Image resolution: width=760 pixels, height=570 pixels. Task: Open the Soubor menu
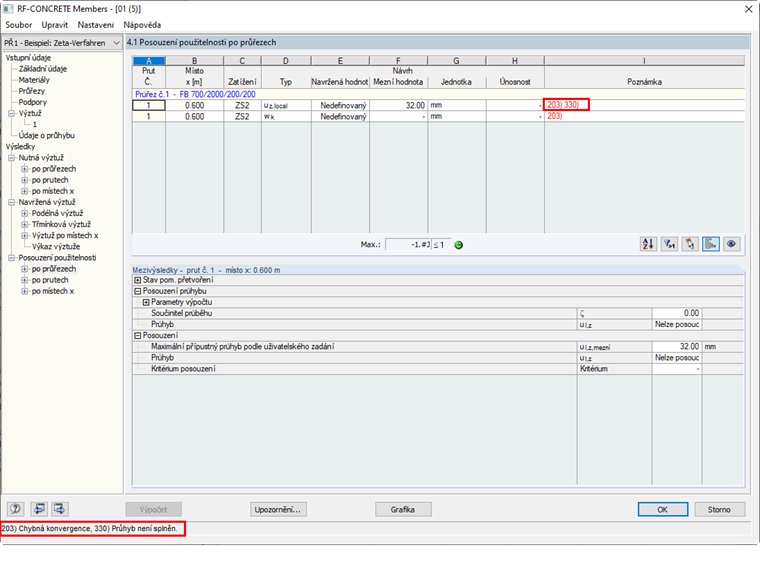coord(18,25)
